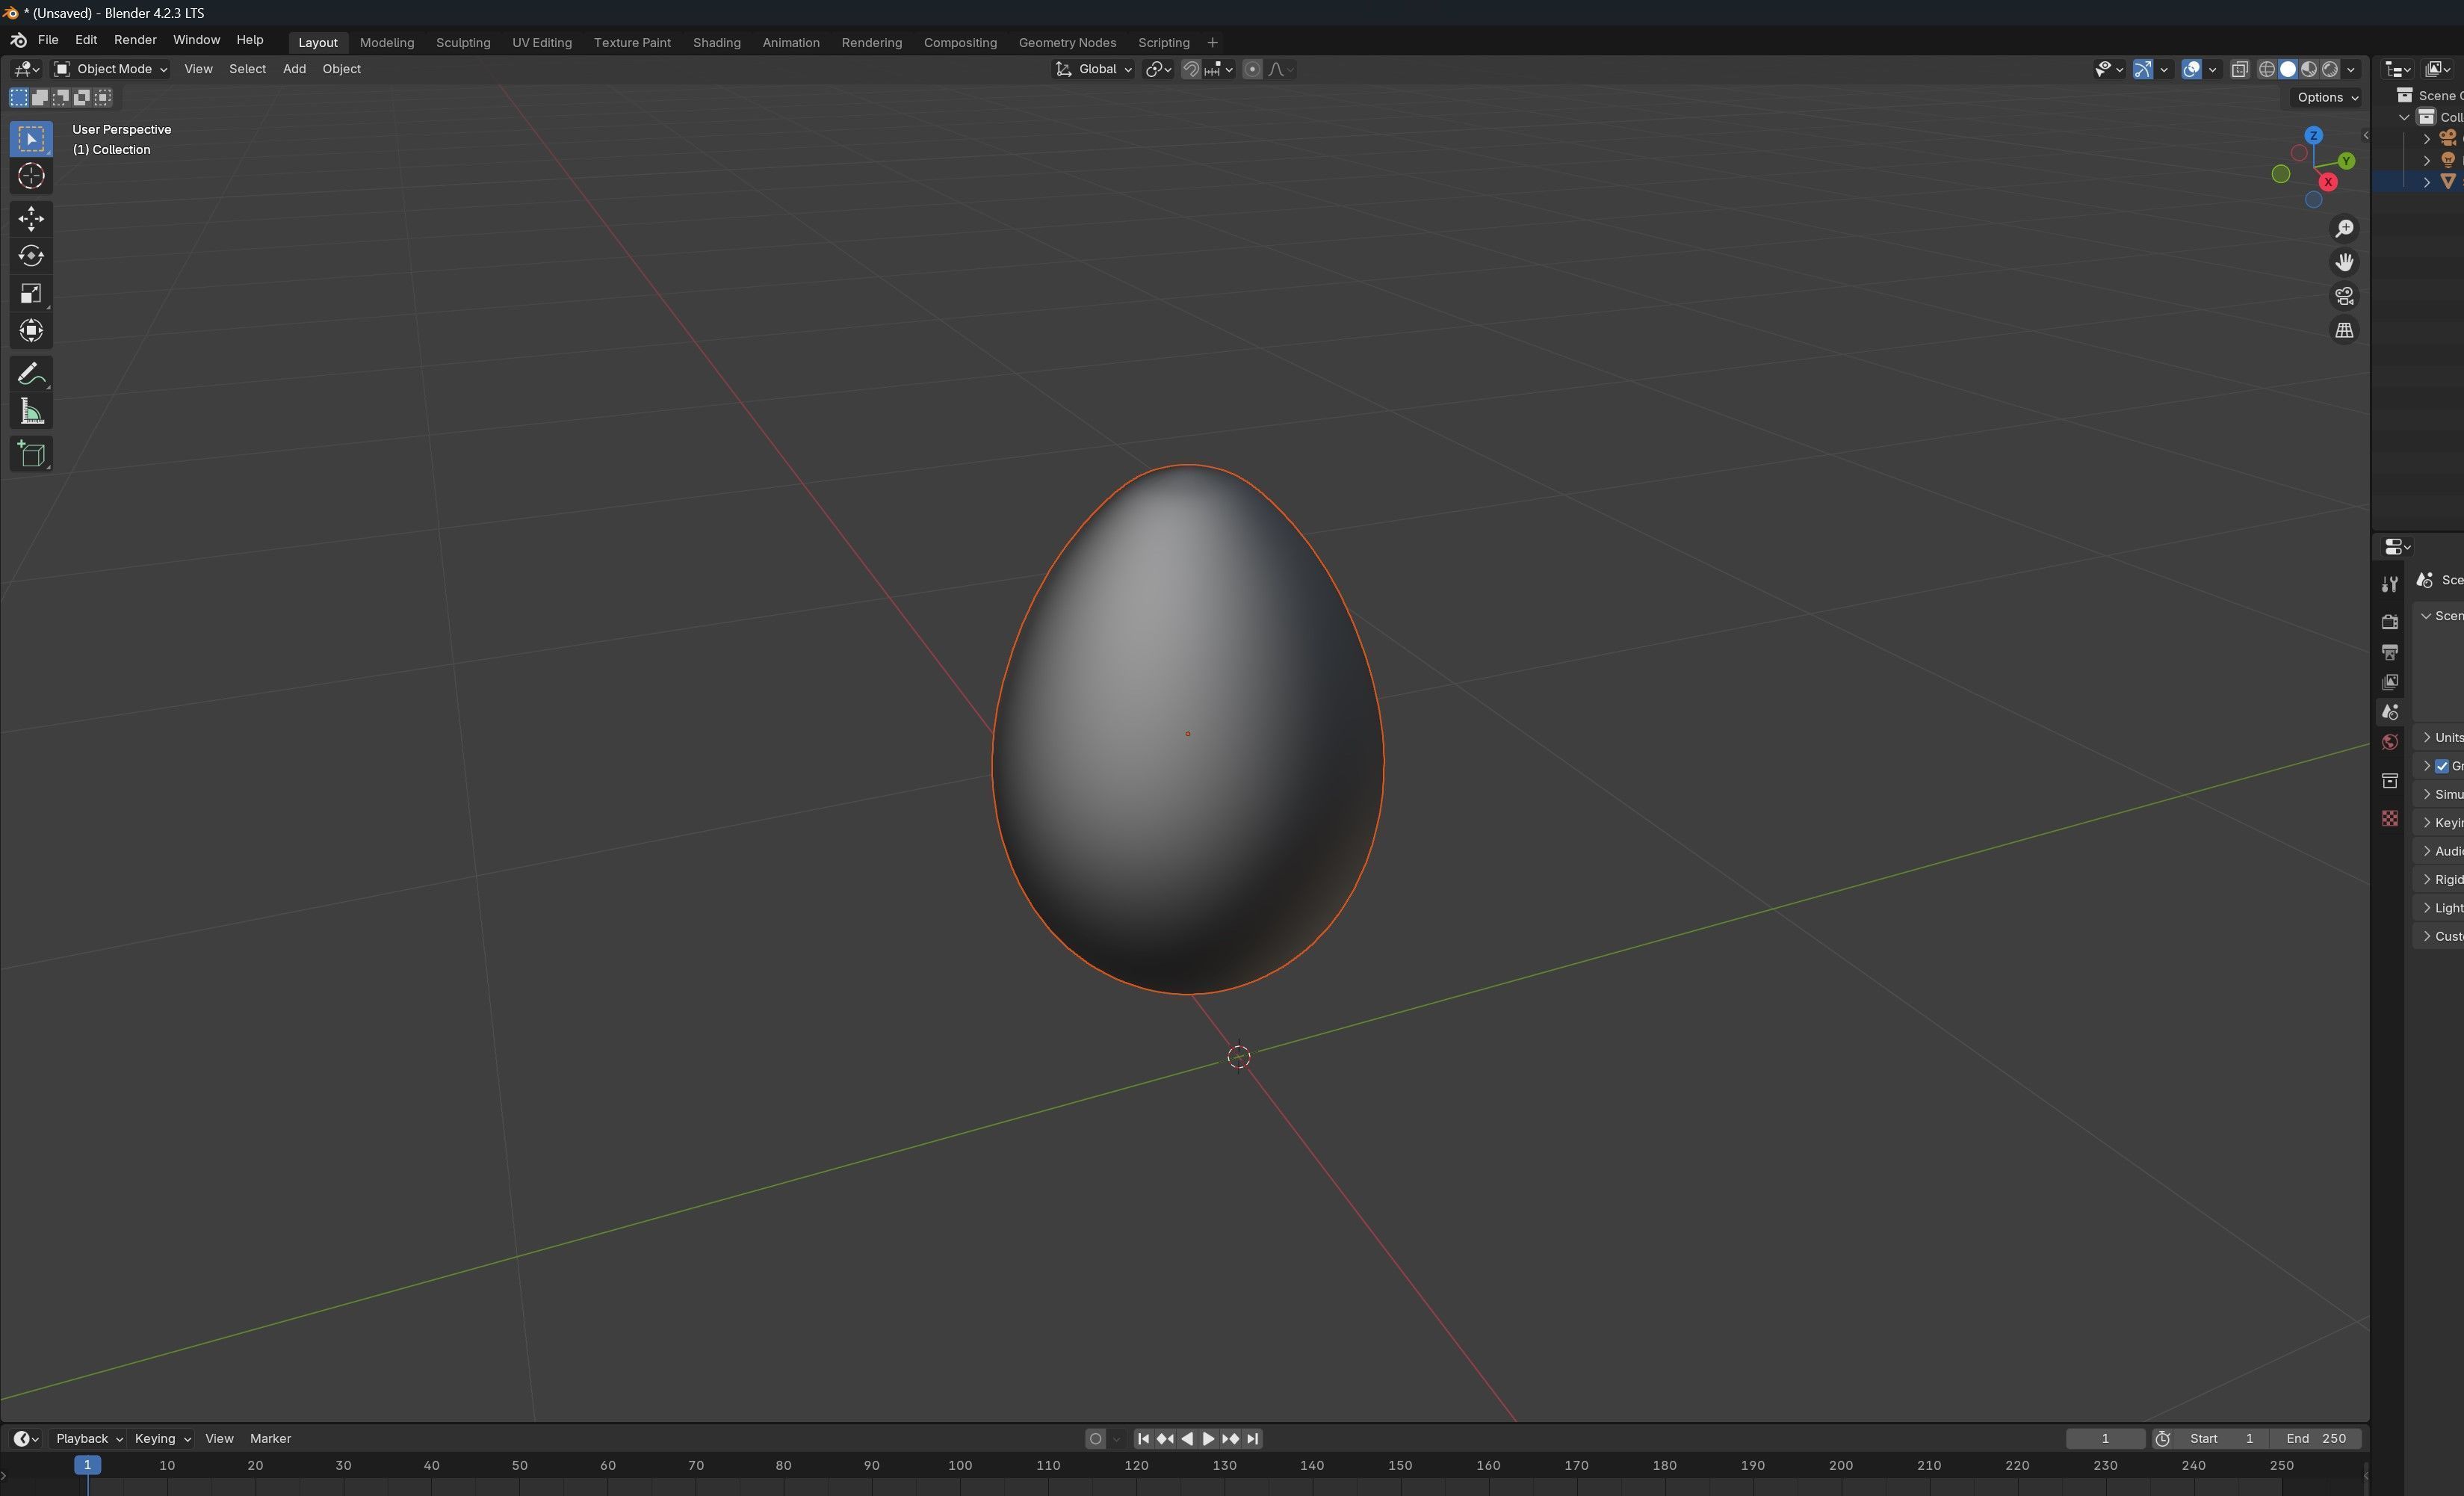2464x1496 pixels.
Task: Open the viewport Add menu
Action: pyautogui.click(x=294, y=69)
